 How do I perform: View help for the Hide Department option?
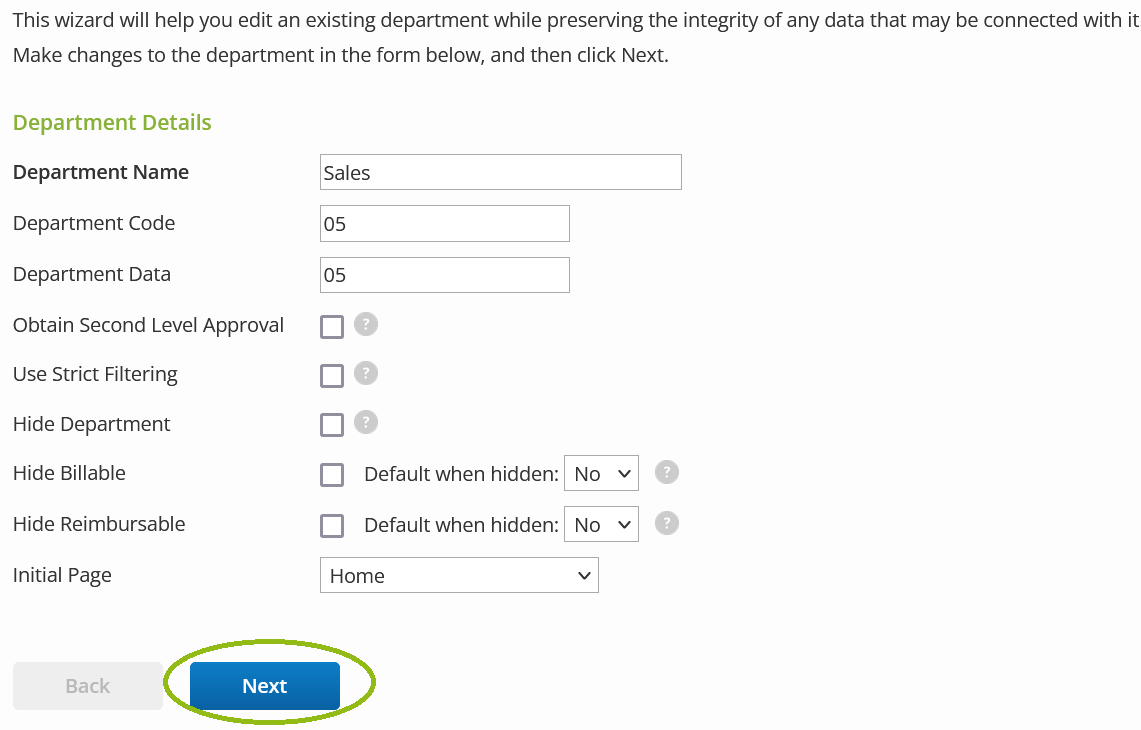coord(365,423)
